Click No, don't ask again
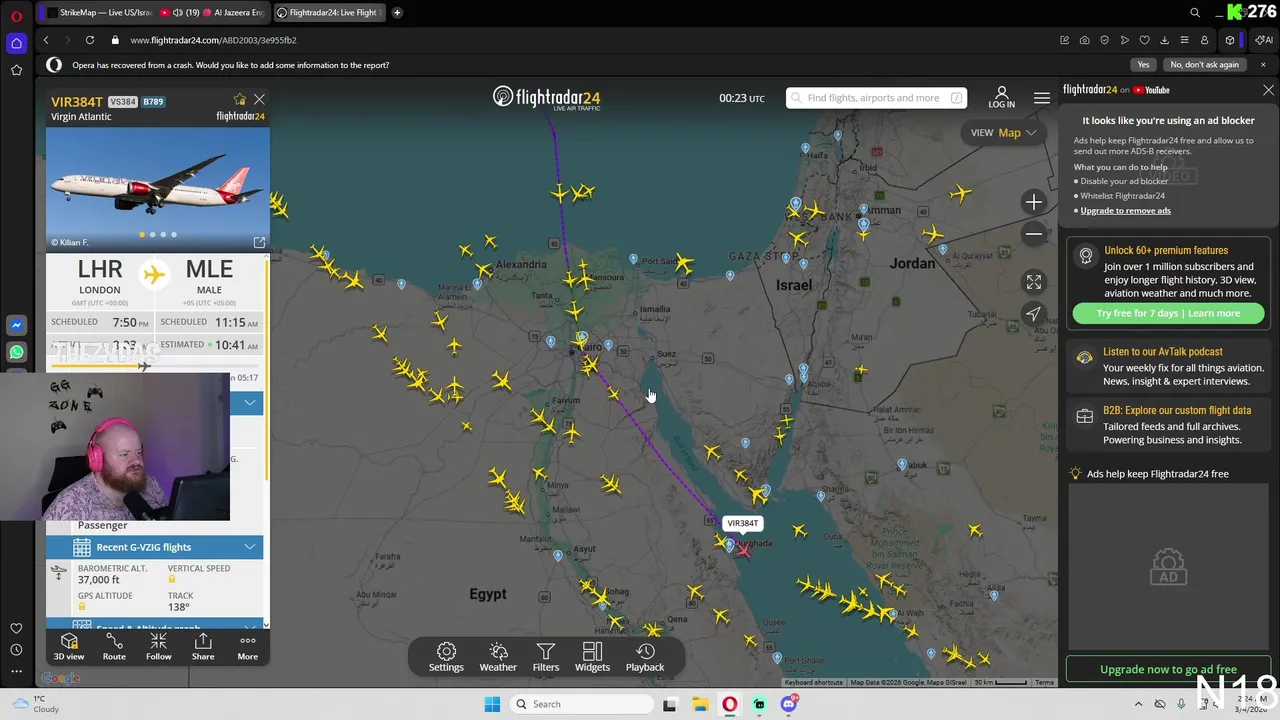Viewport: 1280px width, 720px height. click(1204, 65)
